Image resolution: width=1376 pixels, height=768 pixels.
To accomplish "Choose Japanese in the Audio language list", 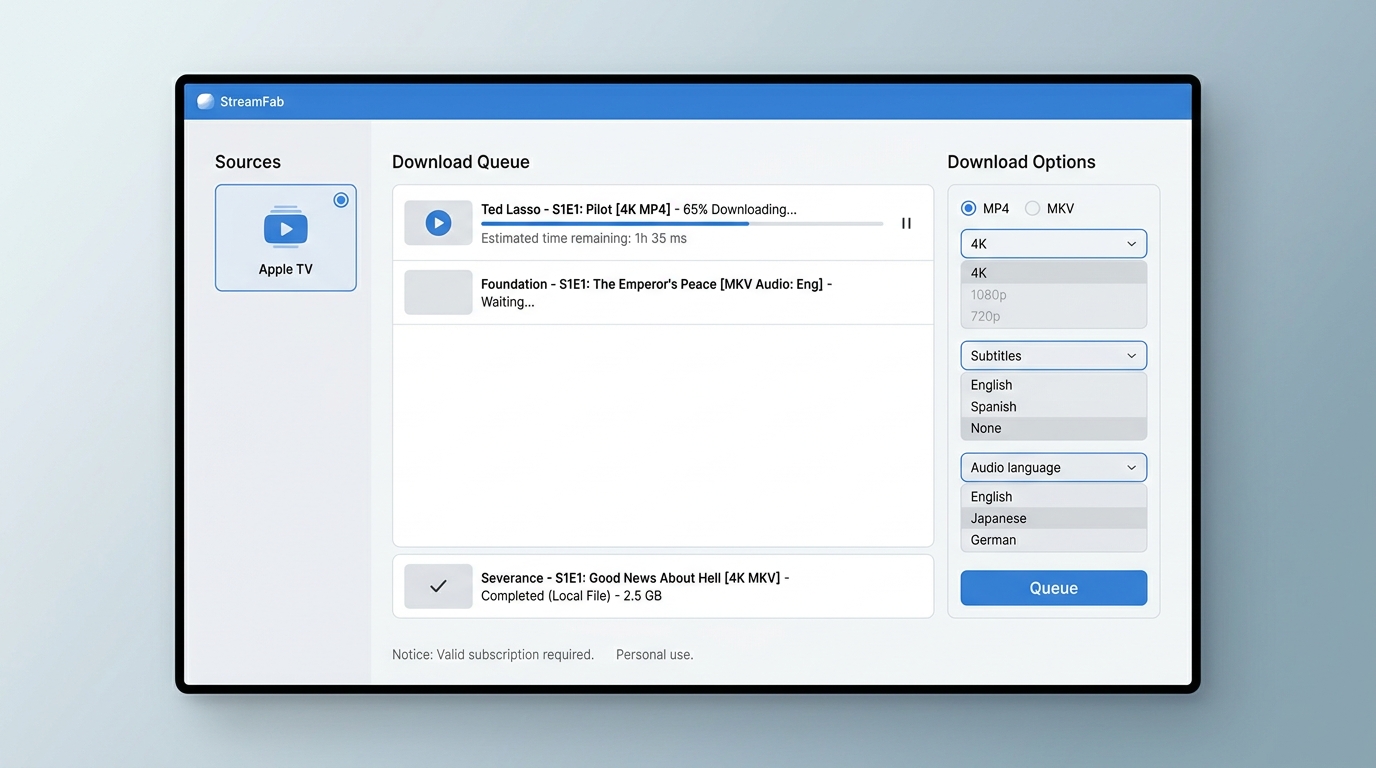I will [1054, 519].
